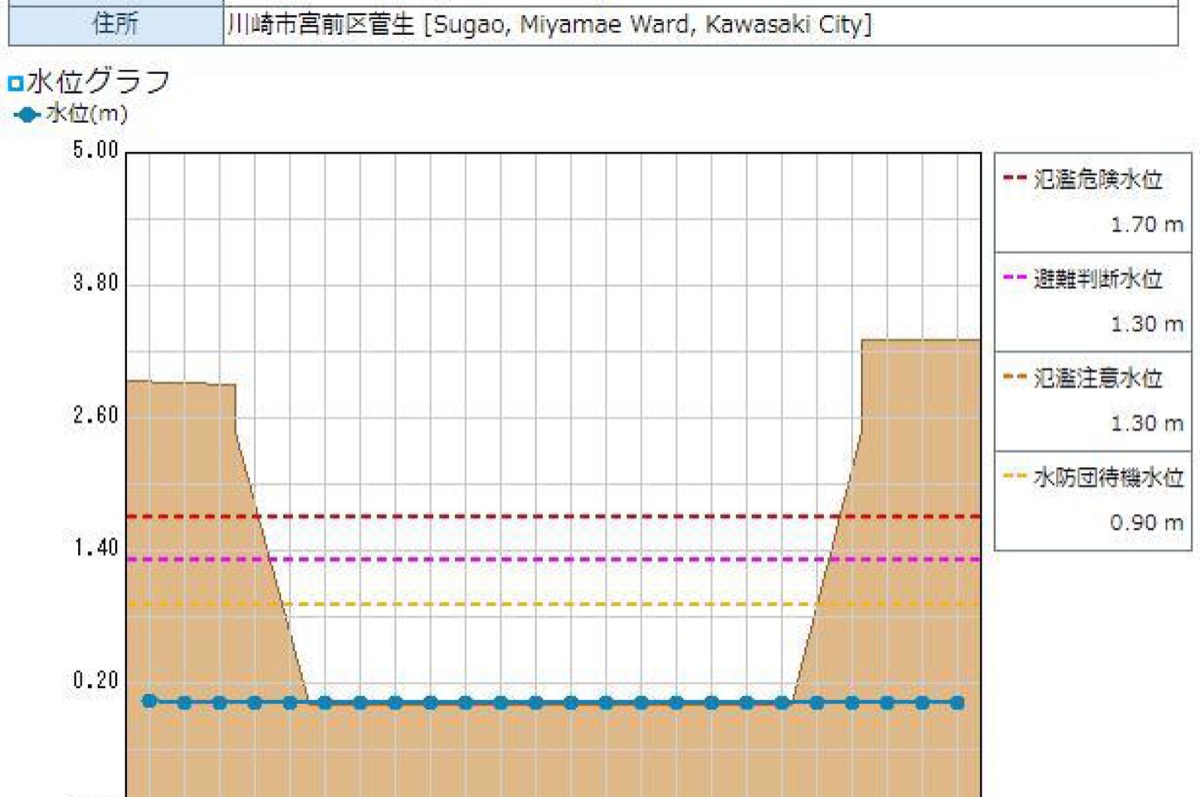Click the yellow dashed standby level line on the graph
The width and height of the screenshot is (1200, 797).
tap(550, 604)
